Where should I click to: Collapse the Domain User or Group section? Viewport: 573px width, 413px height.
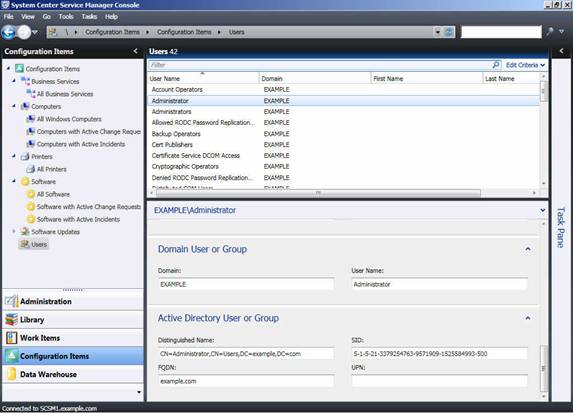(528, 249)
